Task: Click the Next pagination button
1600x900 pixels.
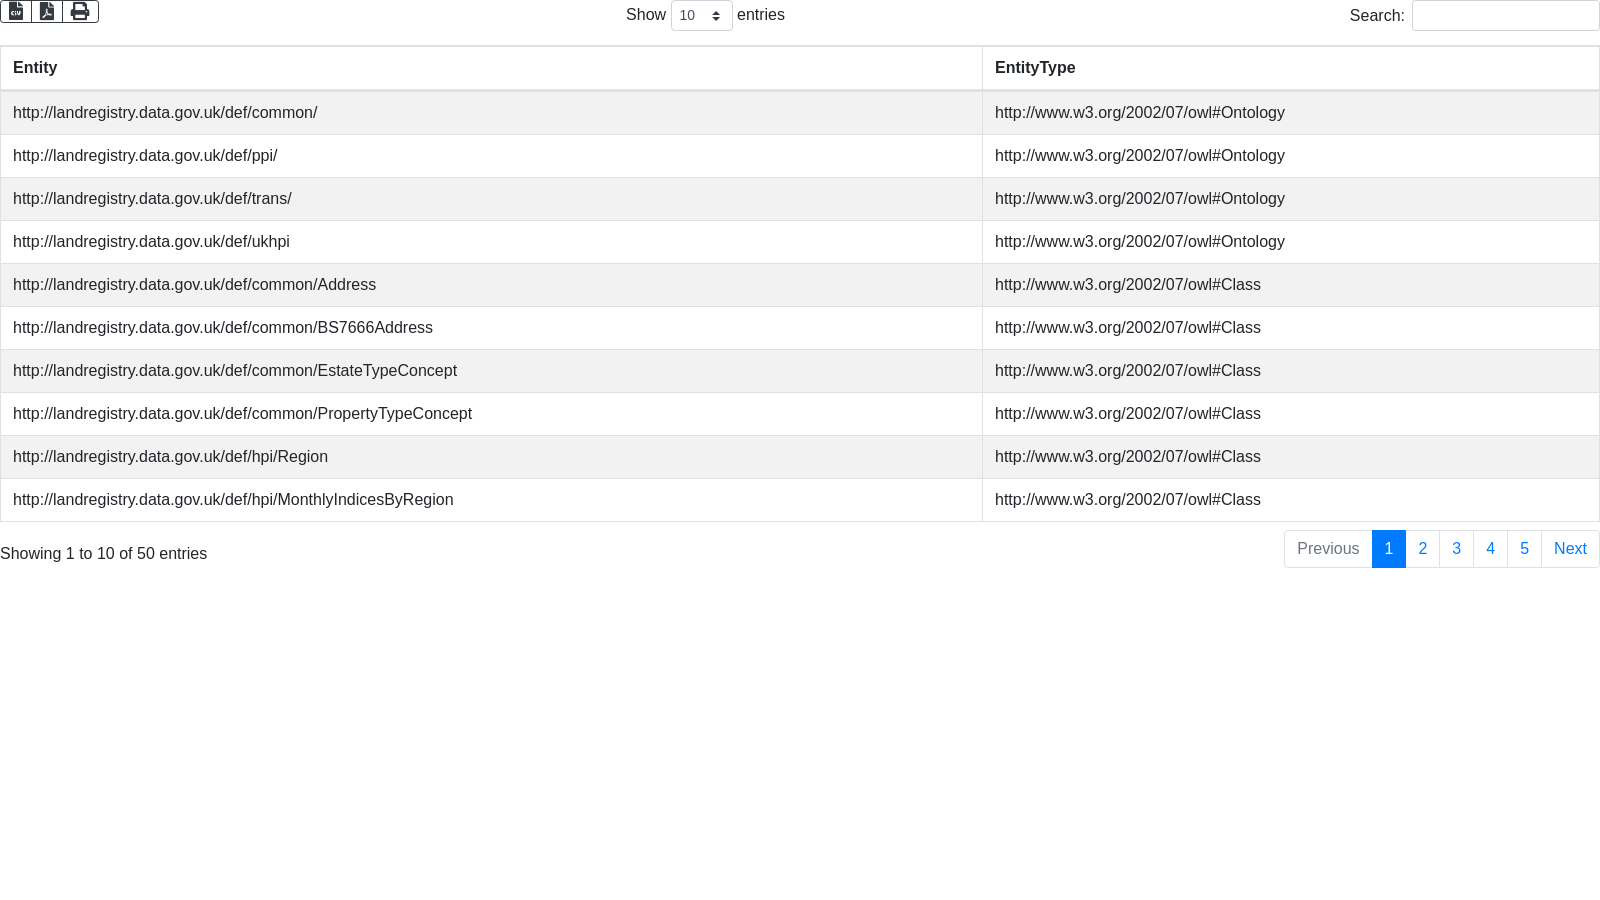Action: 1569,549
